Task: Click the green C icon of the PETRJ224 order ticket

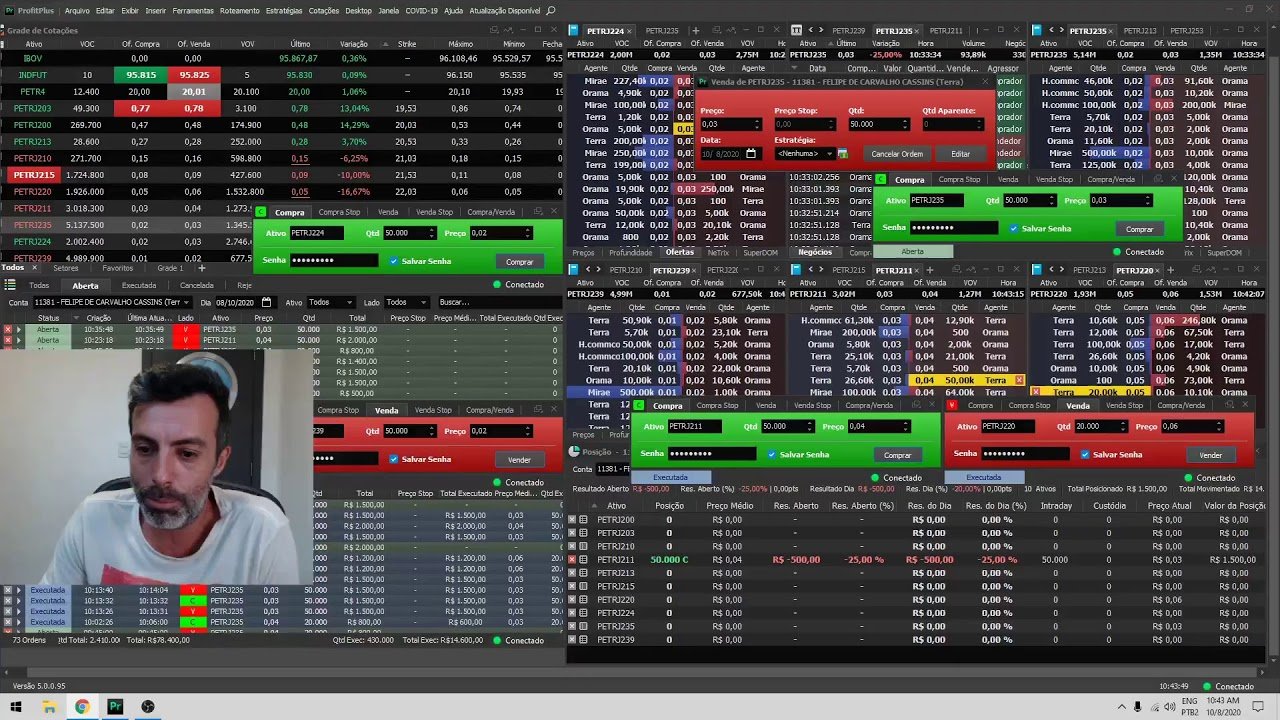Action: coord(261,212)
